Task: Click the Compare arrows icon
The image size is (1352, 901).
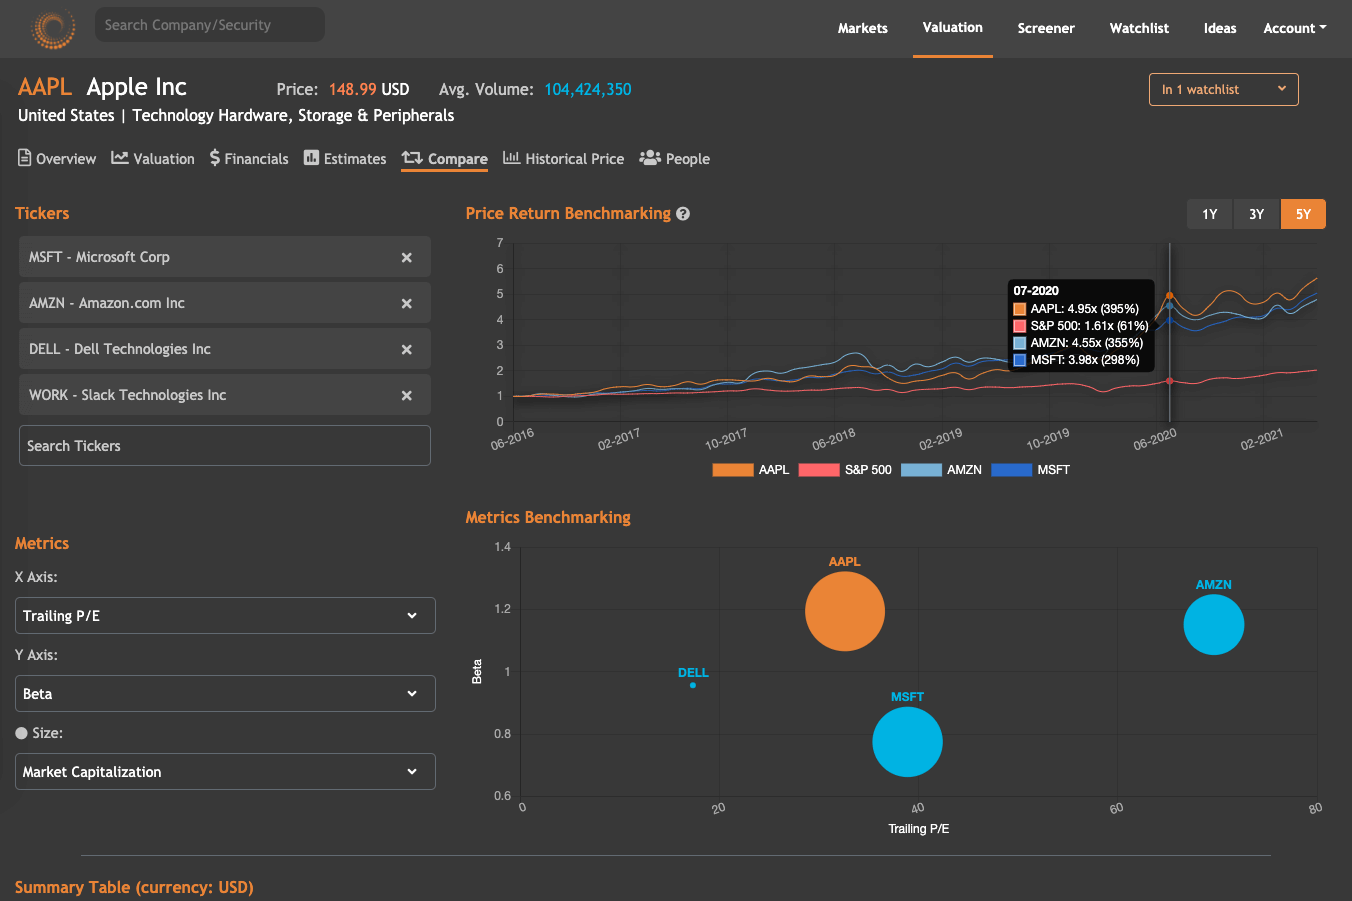Action: (412, 158)
